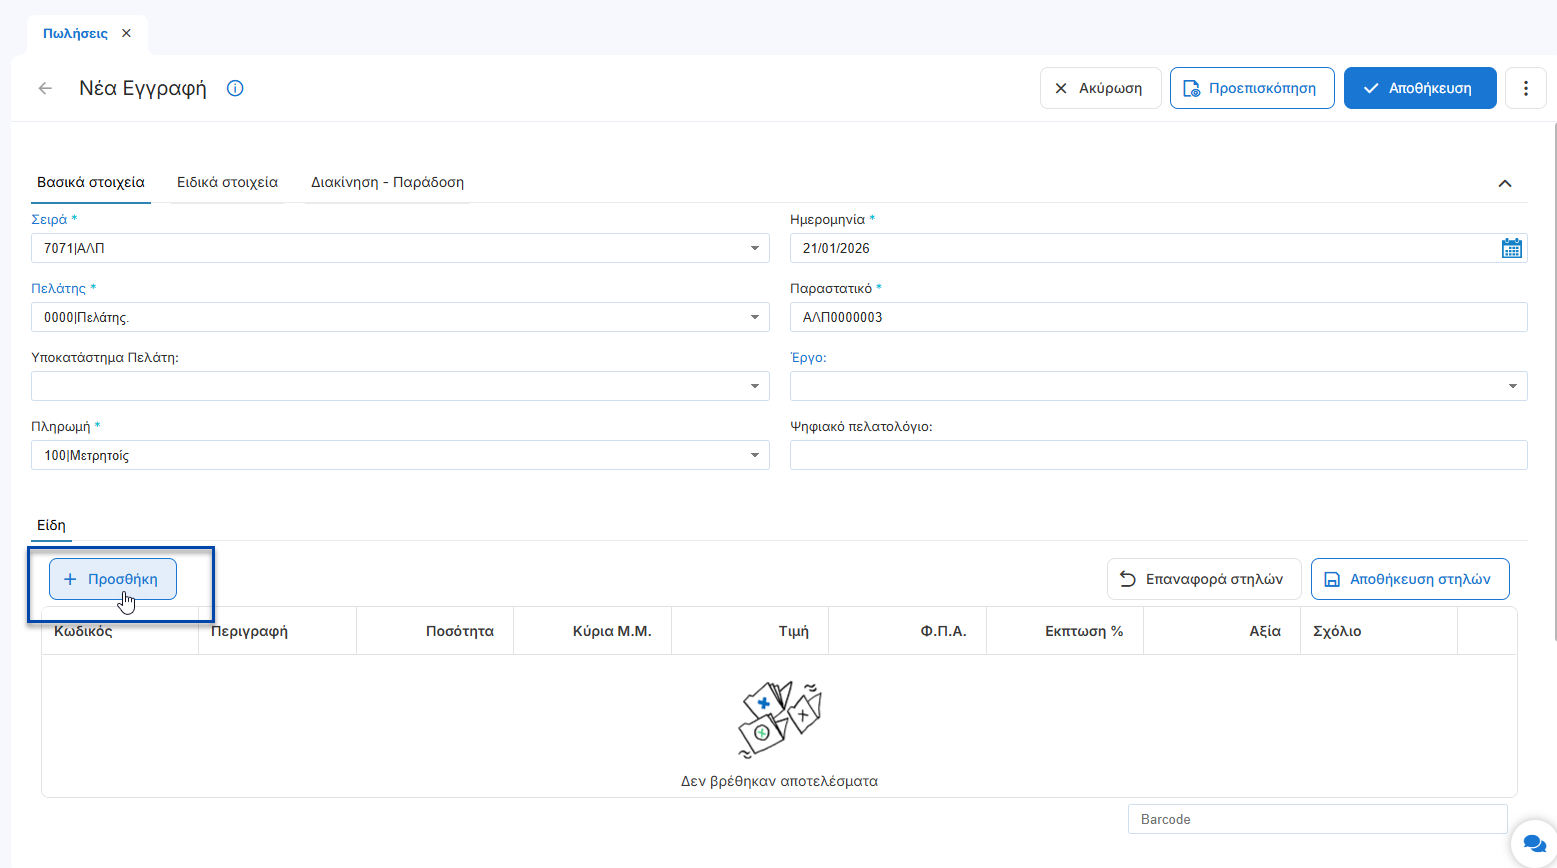Image resolution: width=1557 pixels, height=868 pixels.
Task: Click the info icon beside Νέα Εγγραφή
Action: click(x=235, y=88)
